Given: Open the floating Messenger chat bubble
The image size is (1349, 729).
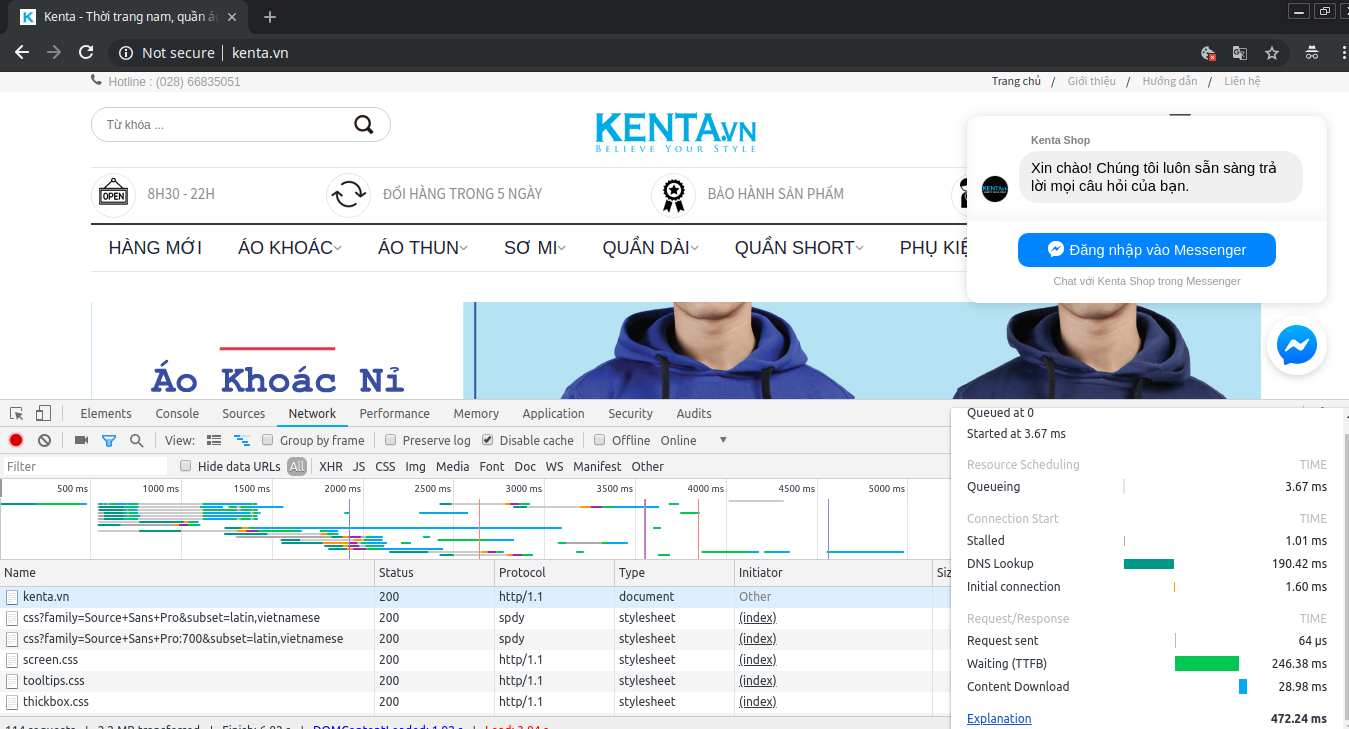Looking at the screenshot, I should (x=1297, y=347).
